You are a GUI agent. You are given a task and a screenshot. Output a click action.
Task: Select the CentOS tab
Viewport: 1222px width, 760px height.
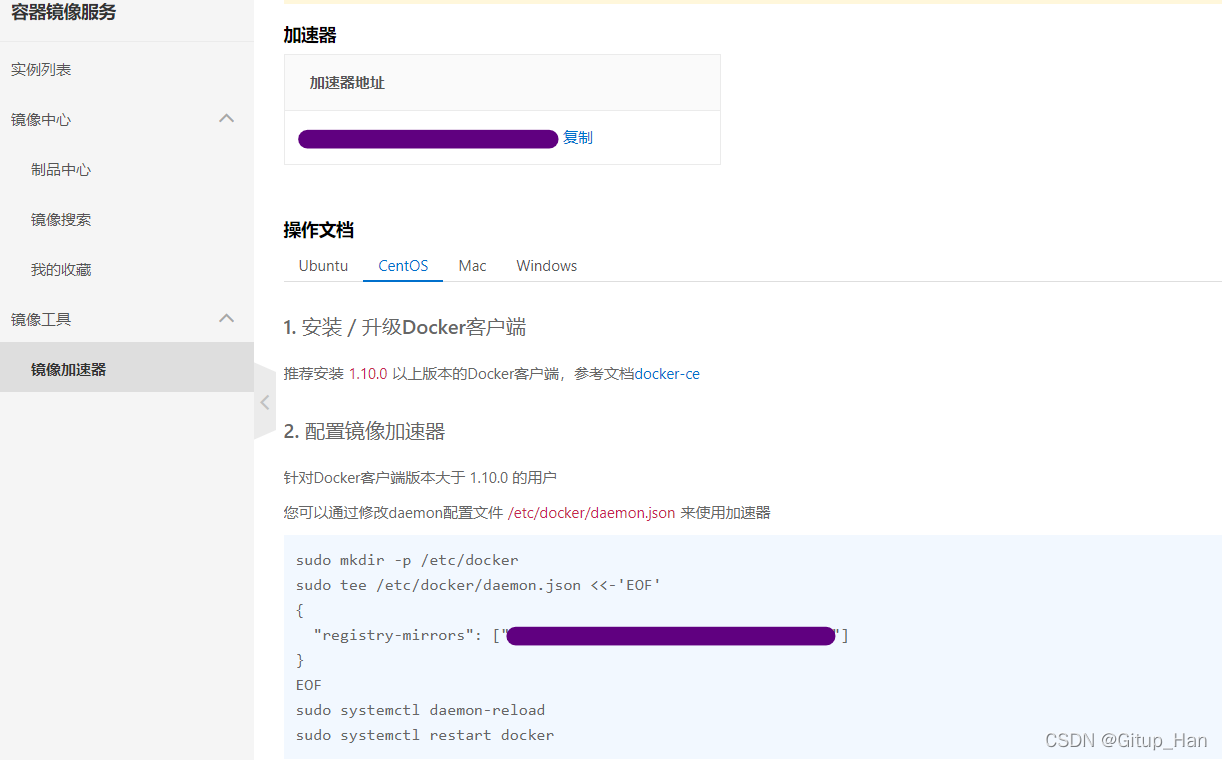click(403, 266)
